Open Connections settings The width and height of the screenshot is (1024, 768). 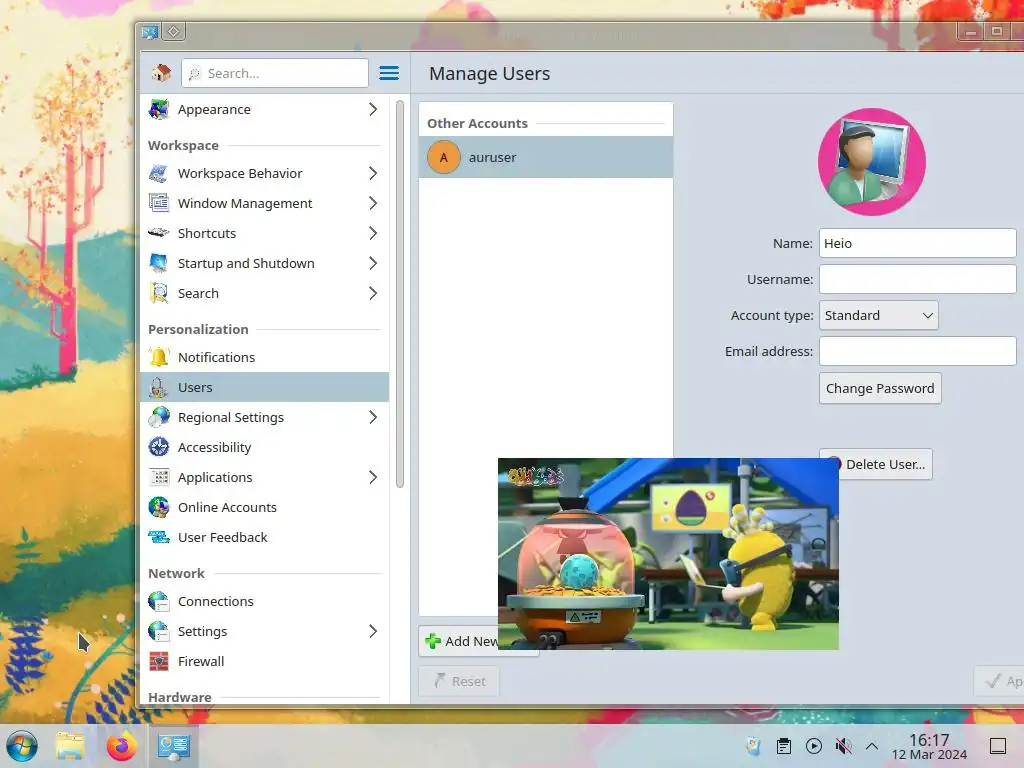click(x=264, y=601)
